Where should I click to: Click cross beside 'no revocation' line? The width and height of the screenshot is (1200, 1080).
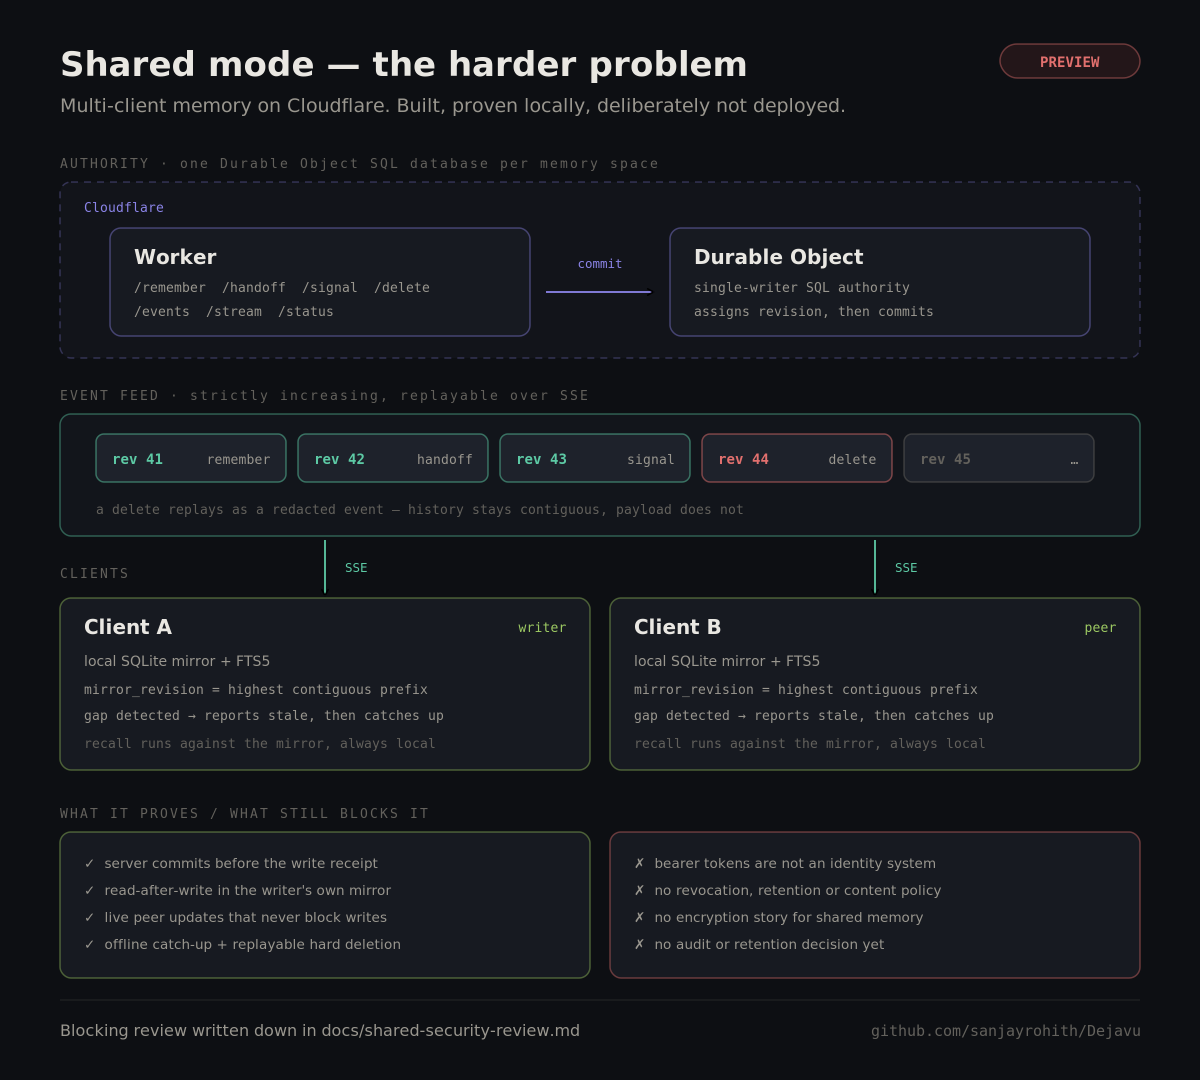tap(640, 890)
